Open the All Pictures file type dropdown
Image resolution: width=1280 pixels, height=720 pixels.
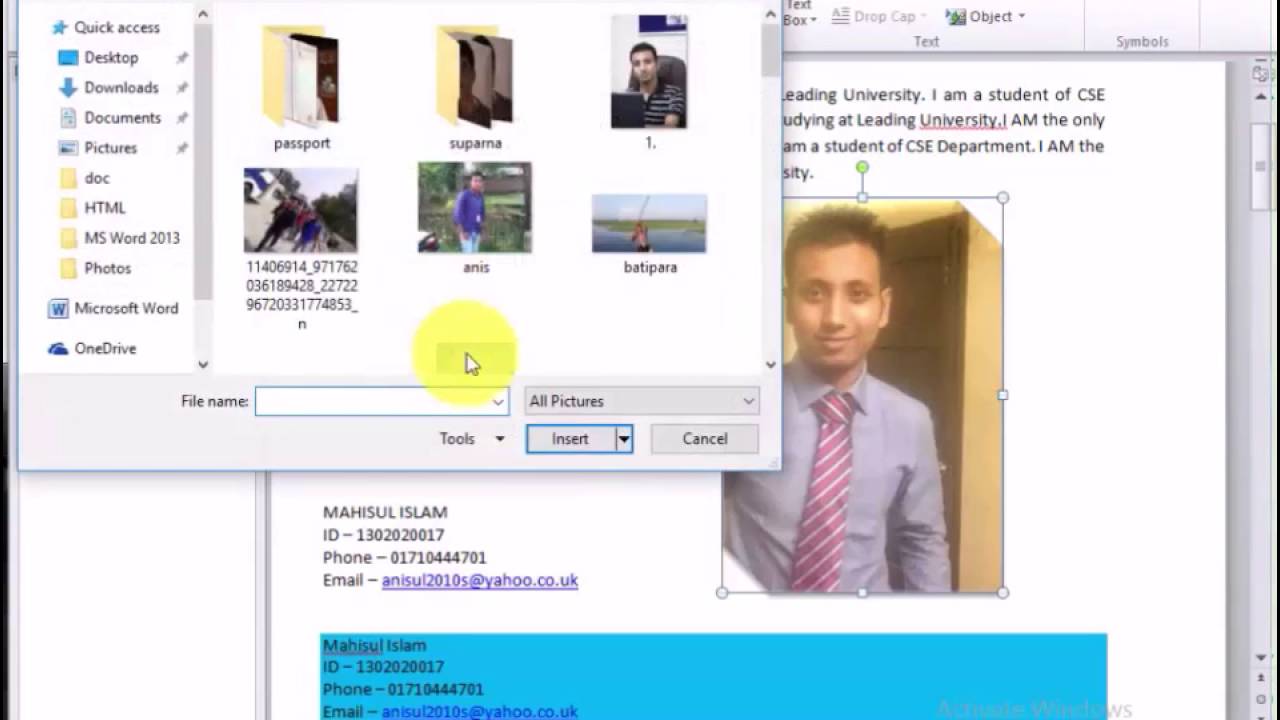(641, 401)
